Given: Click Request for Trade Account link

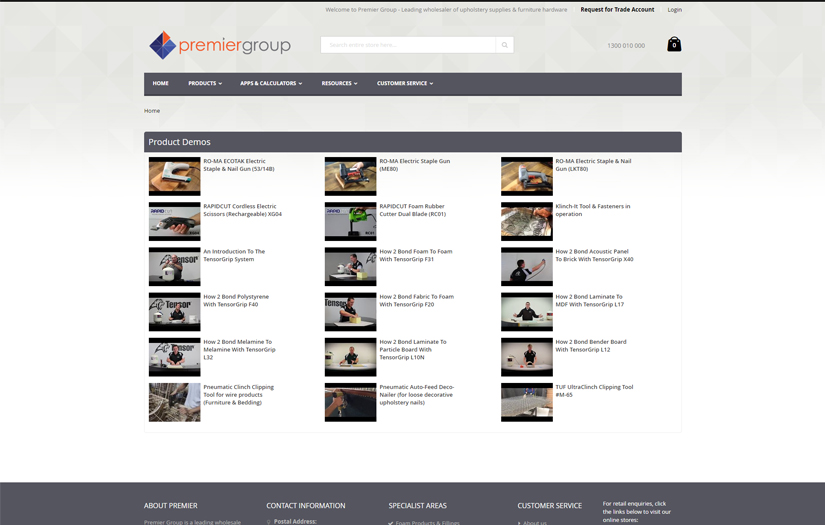Looking at the screenshot, I should point(617,9).
